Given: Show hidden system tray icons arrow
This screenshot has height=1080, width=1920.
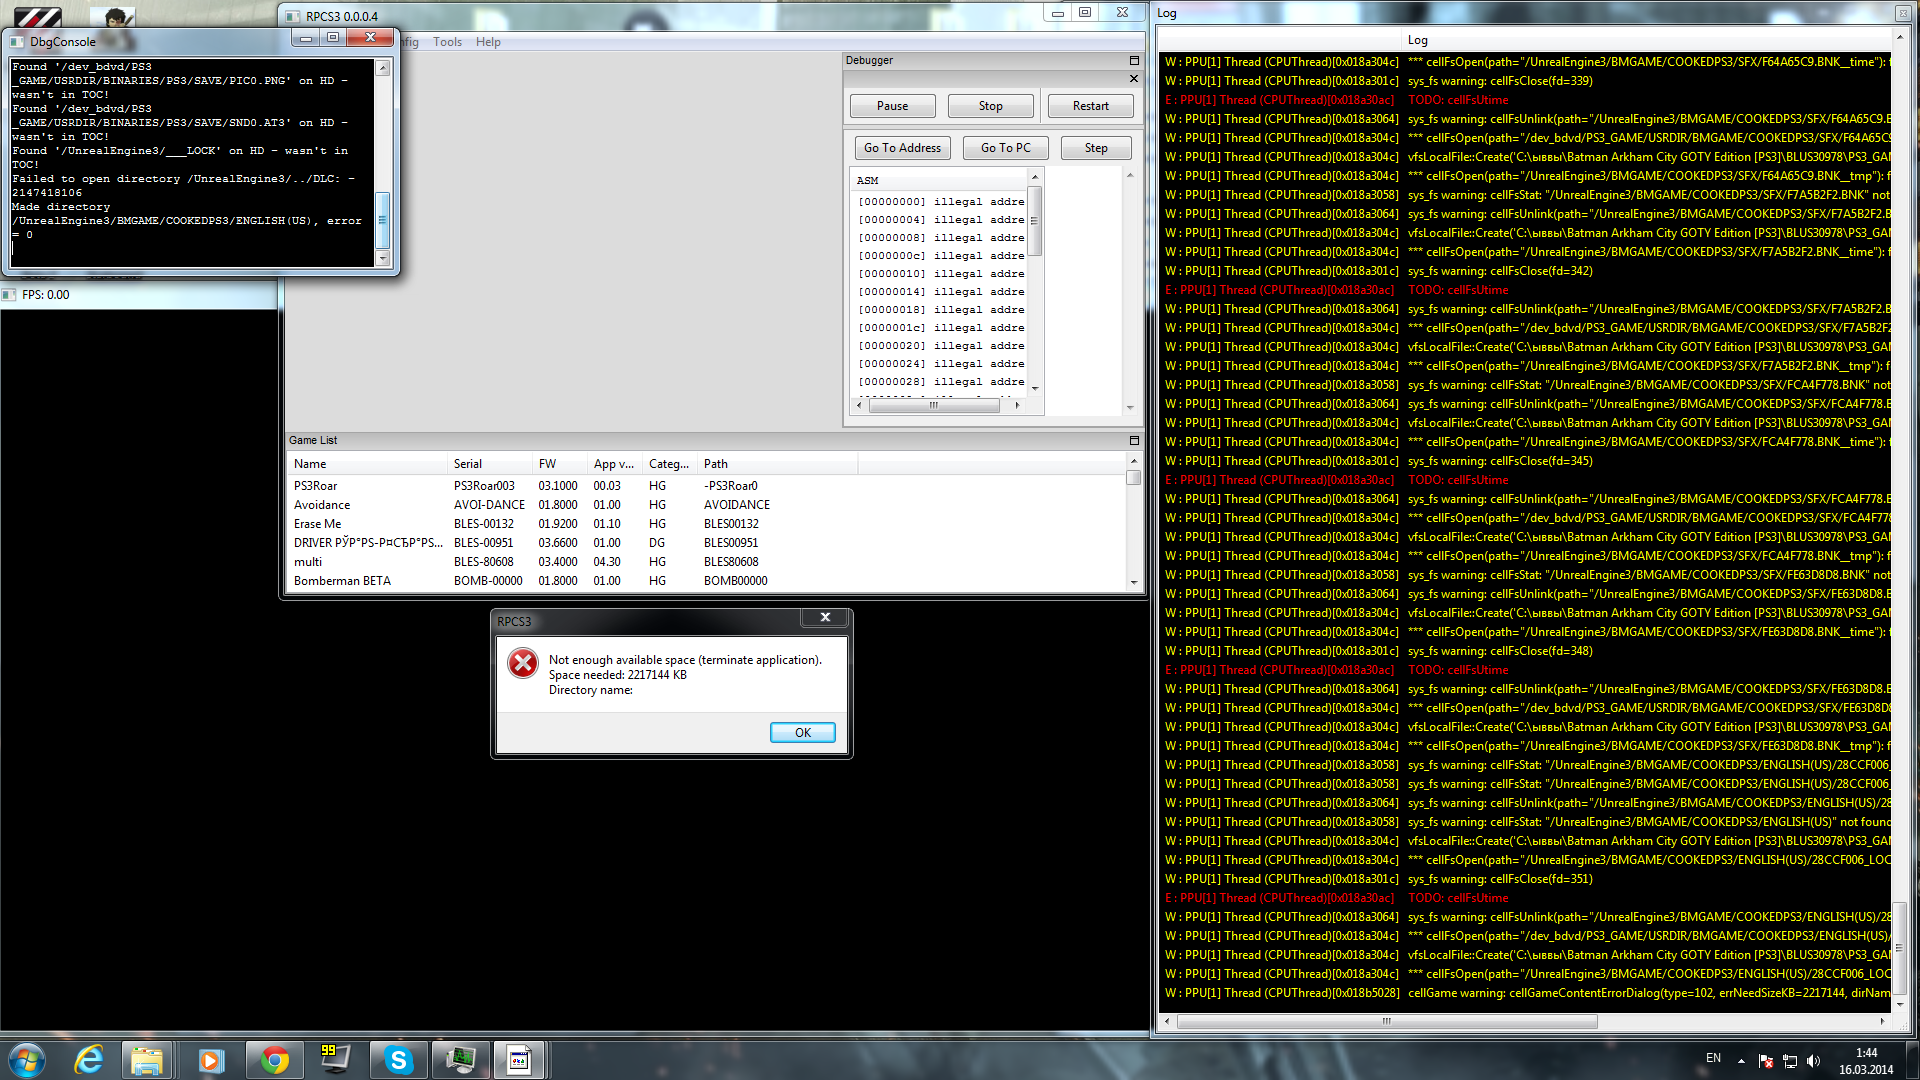Looking at the screenshot, I should coord(1741,1061).
